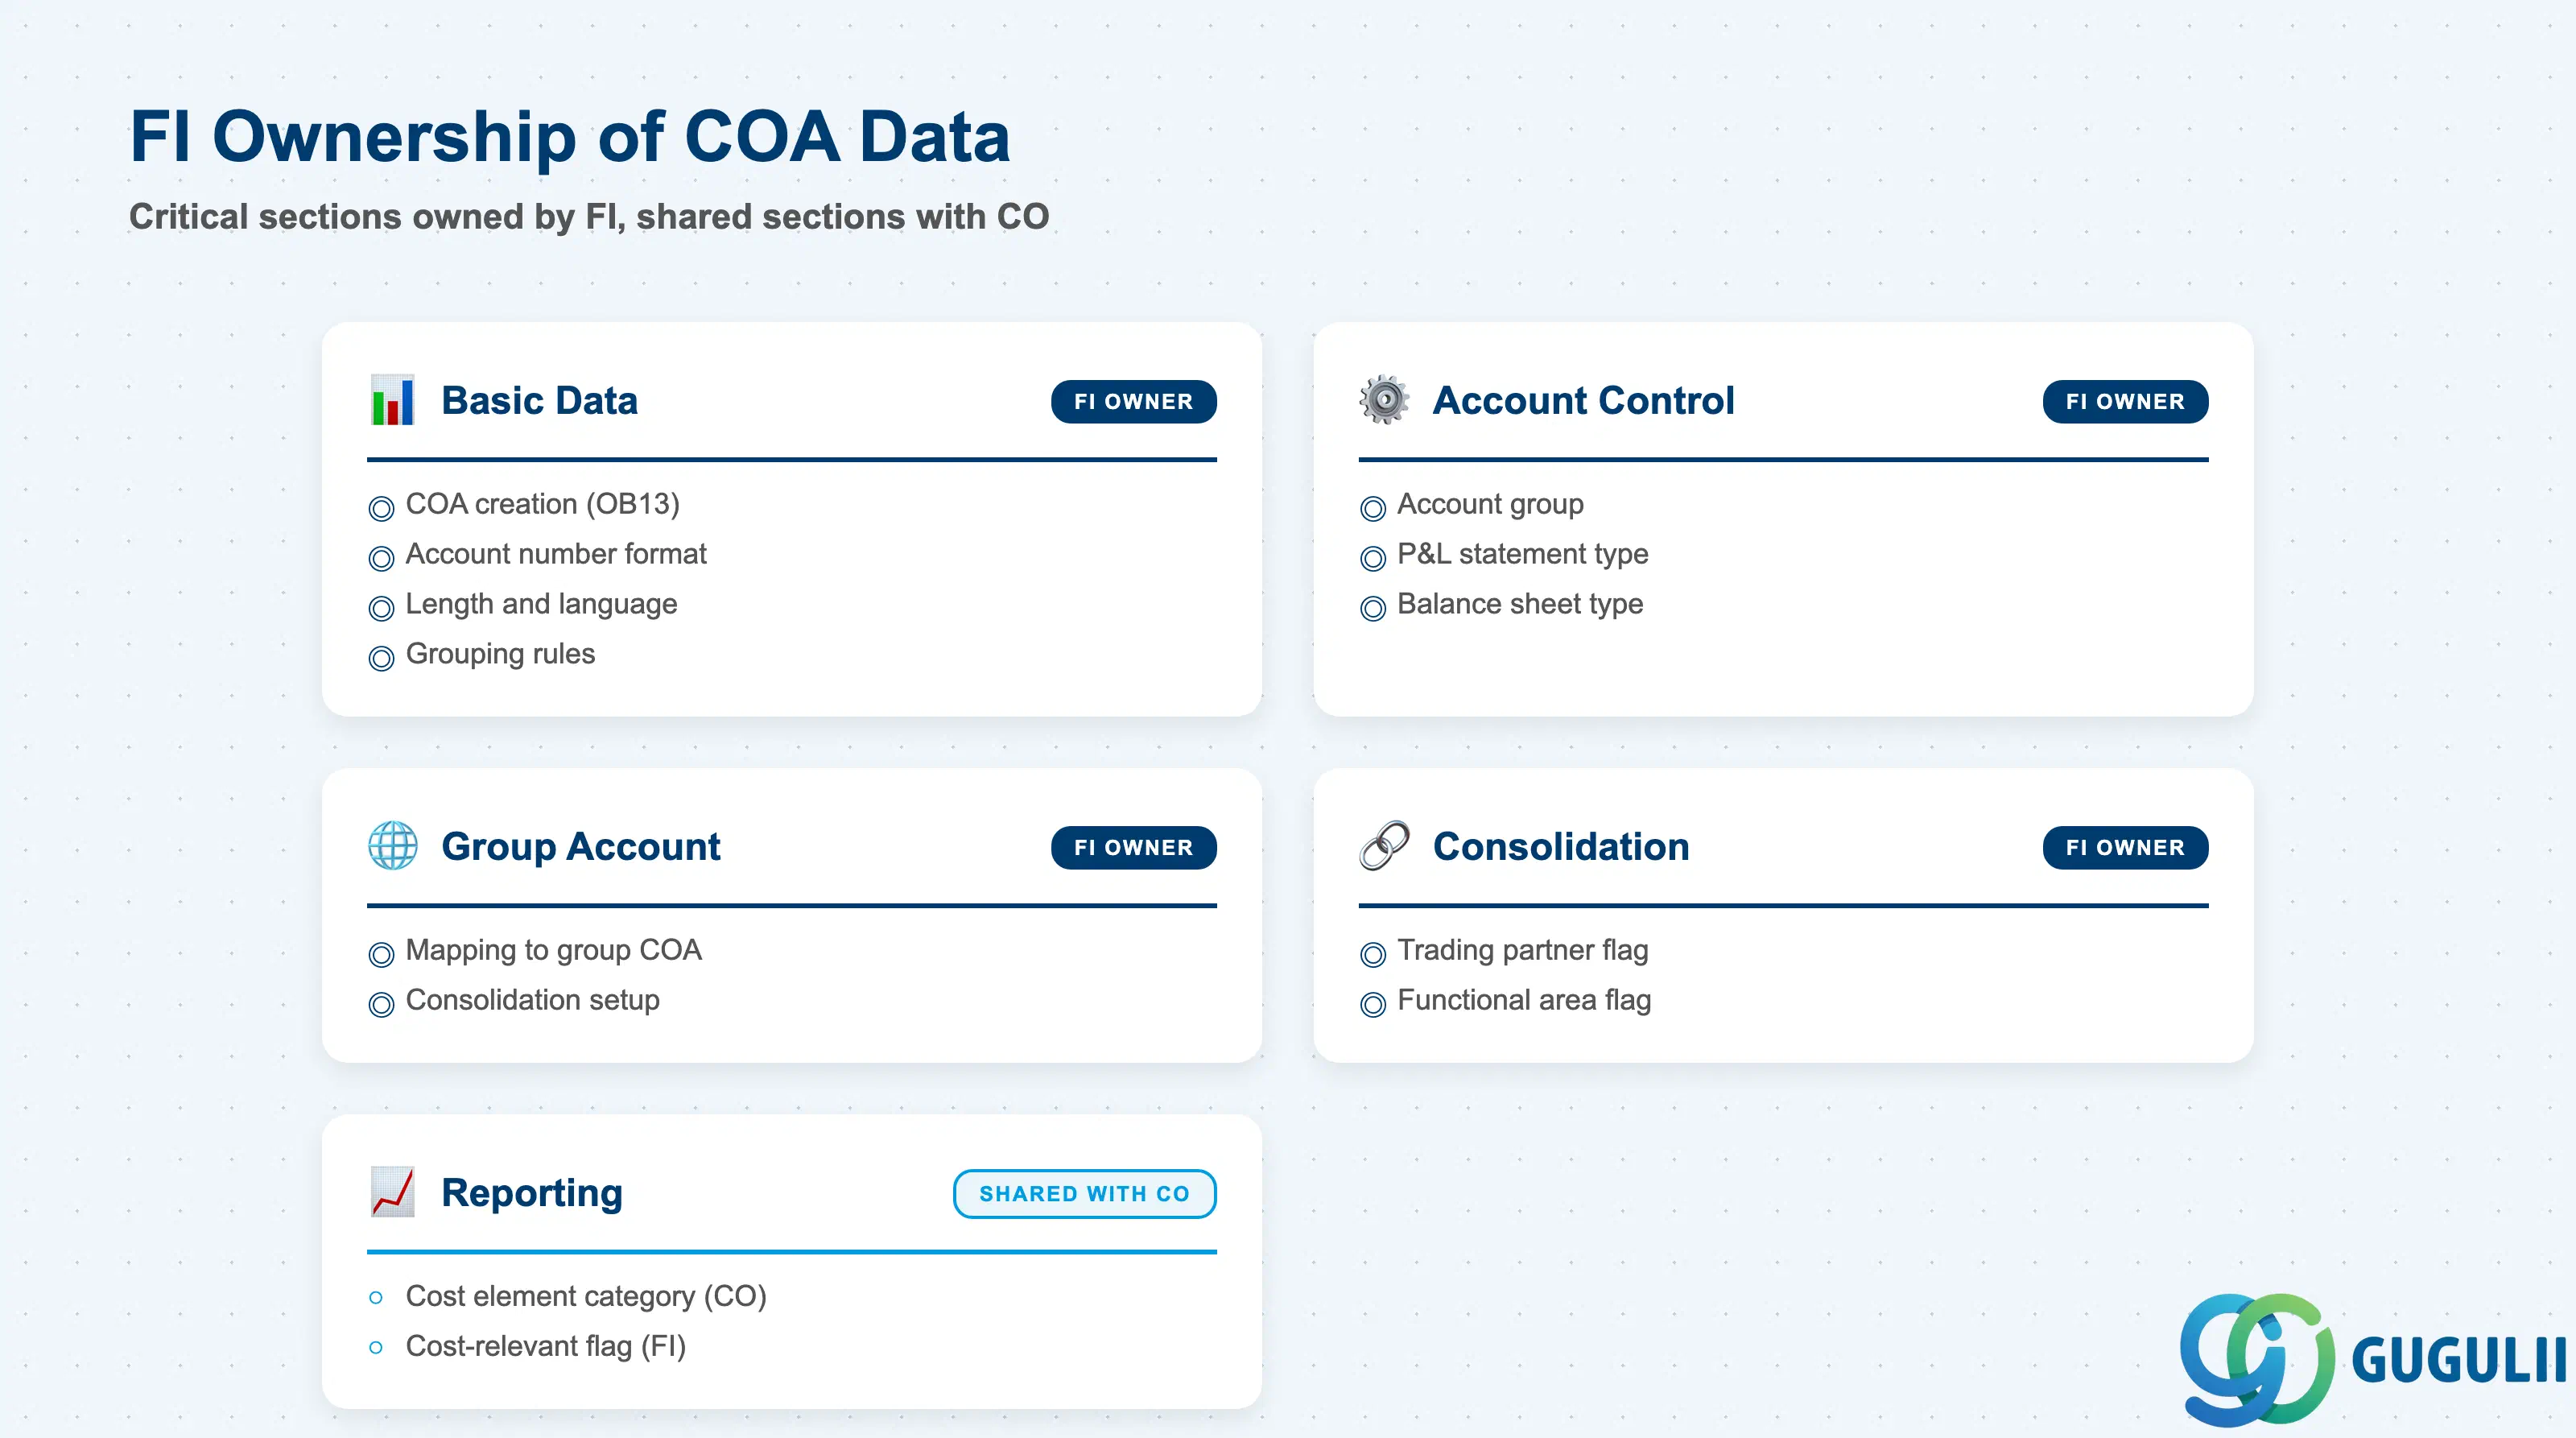Click the bullet ring before 'Account group'
Screen dimensions: 2576x1438
click(x=1373, y=508)
